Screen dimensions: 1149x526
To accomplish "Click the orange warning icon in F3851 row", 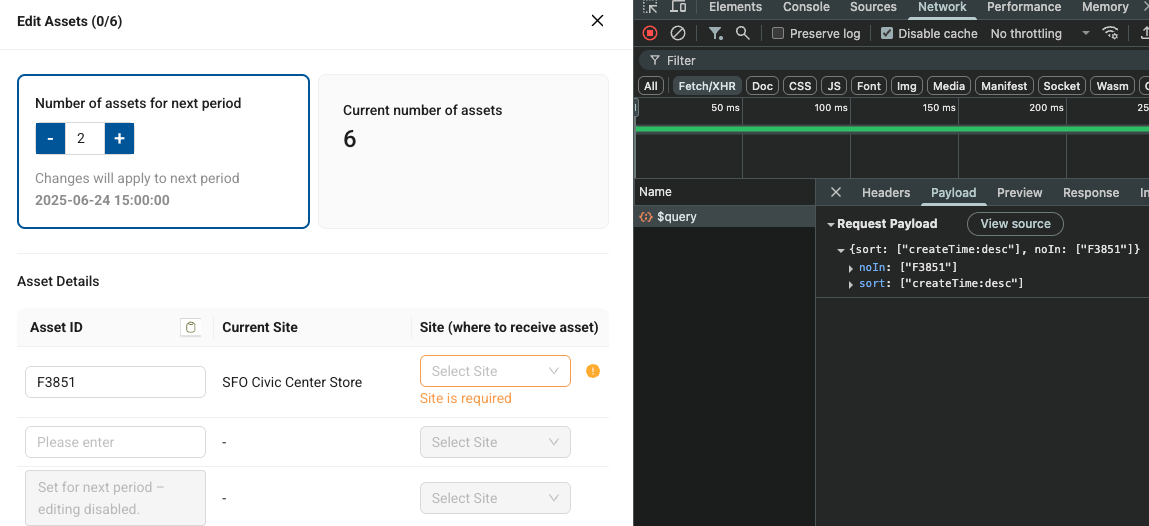I will point(593,371).
